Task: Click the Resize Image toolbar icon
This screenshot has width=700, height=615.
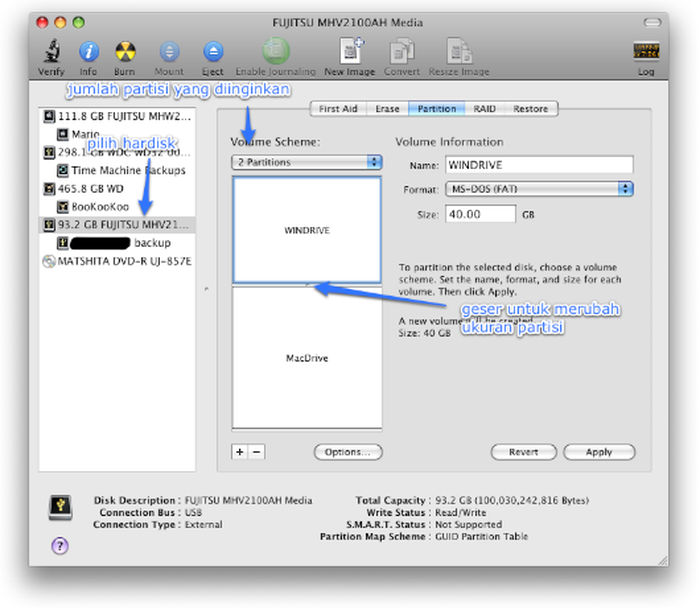Action: click(x=459, y=51)
